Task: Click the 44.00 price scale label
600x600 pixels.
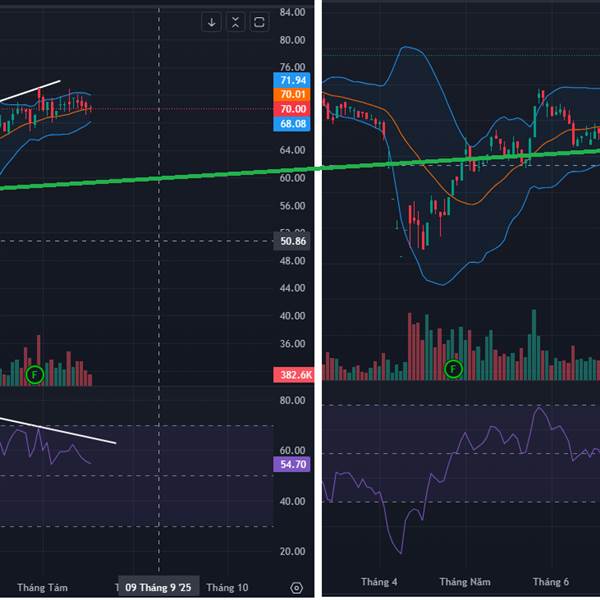Action: pos(292,288)
